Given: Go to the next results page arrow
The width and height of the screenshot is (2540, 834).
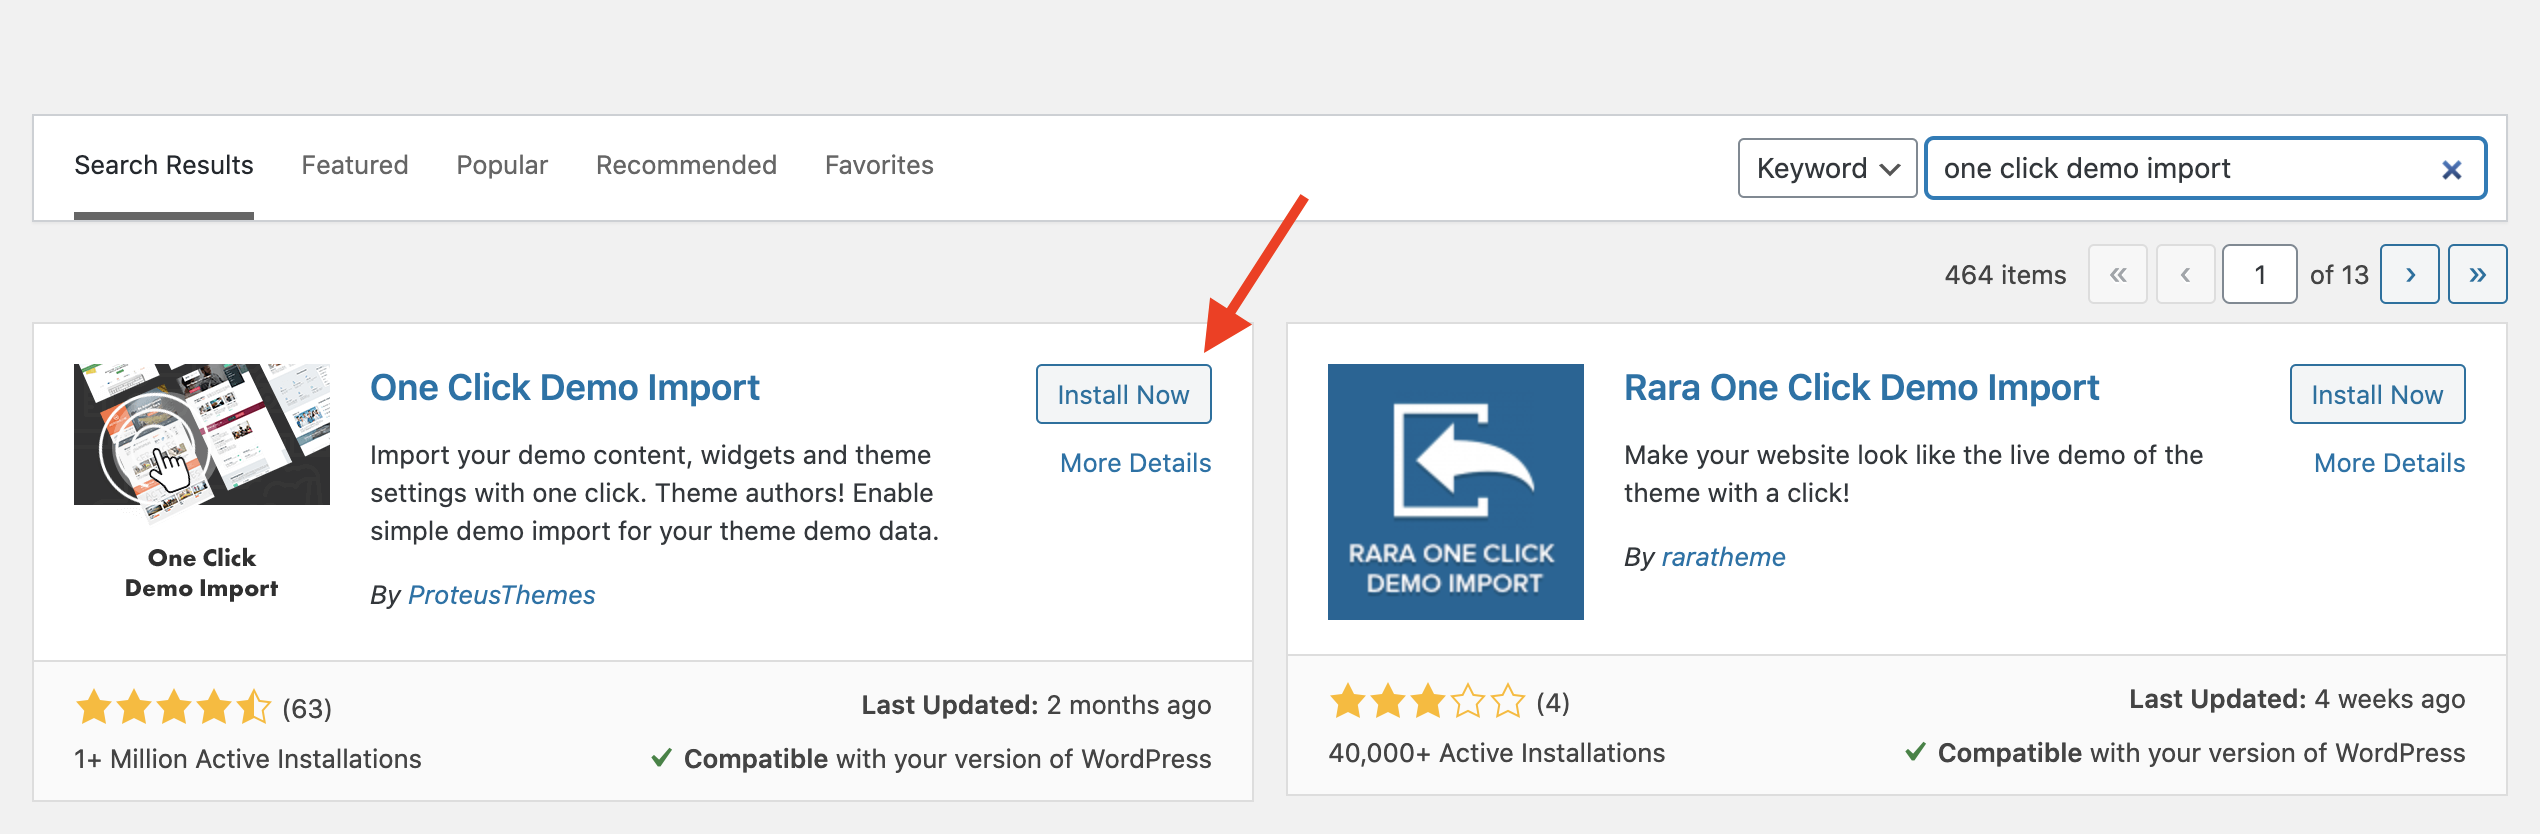Looking at the screenshot, I should pyautogui.click(x=2410, y=274).
